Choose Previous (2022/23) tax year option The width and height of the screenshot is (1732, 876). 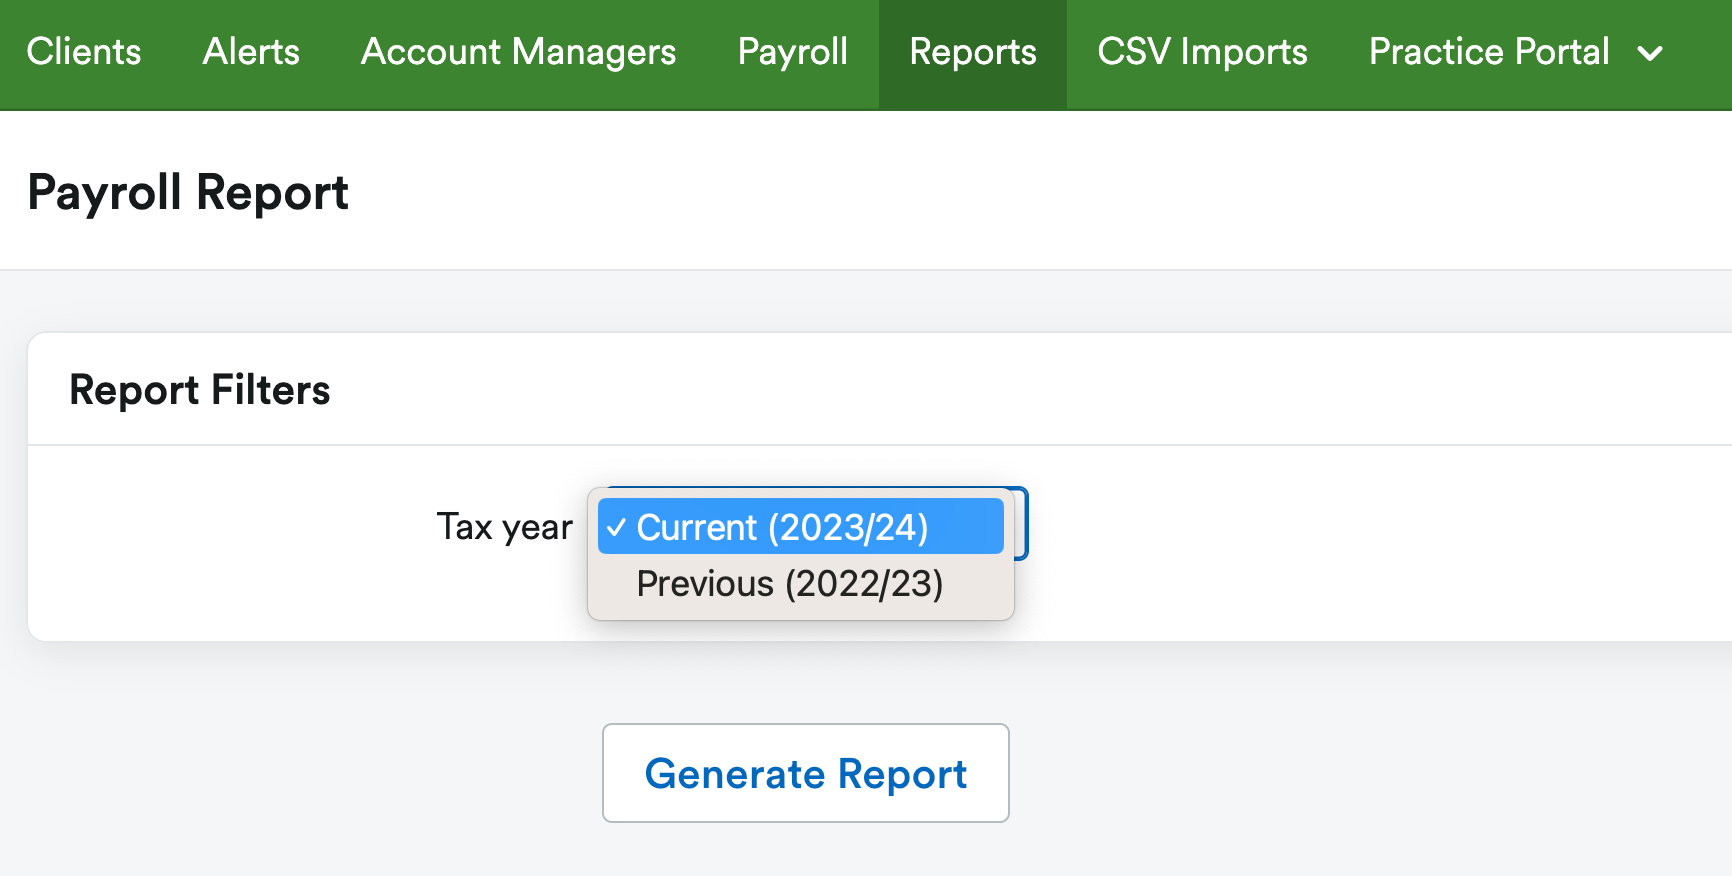pos(801,583)
